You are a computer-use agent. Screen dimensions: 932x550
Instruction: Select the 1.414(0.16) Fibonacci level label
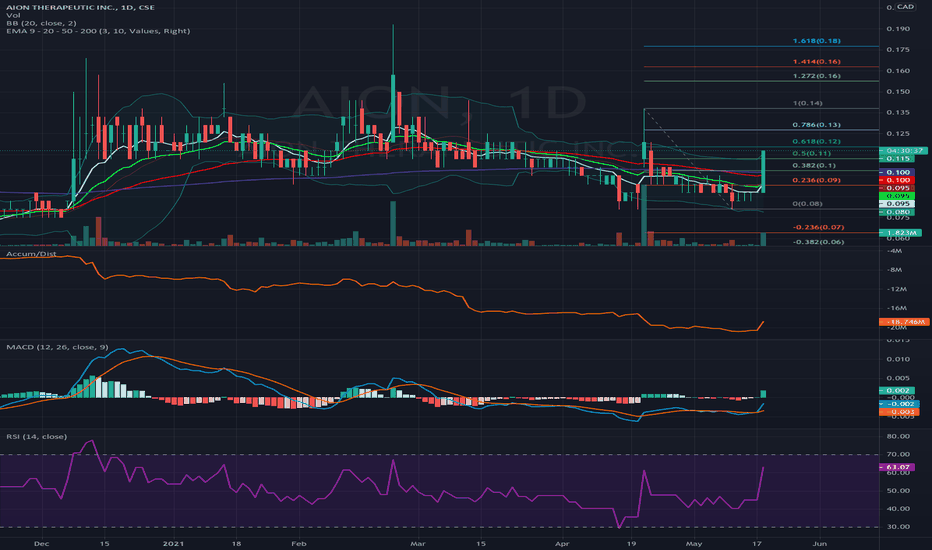coord(816,62)
